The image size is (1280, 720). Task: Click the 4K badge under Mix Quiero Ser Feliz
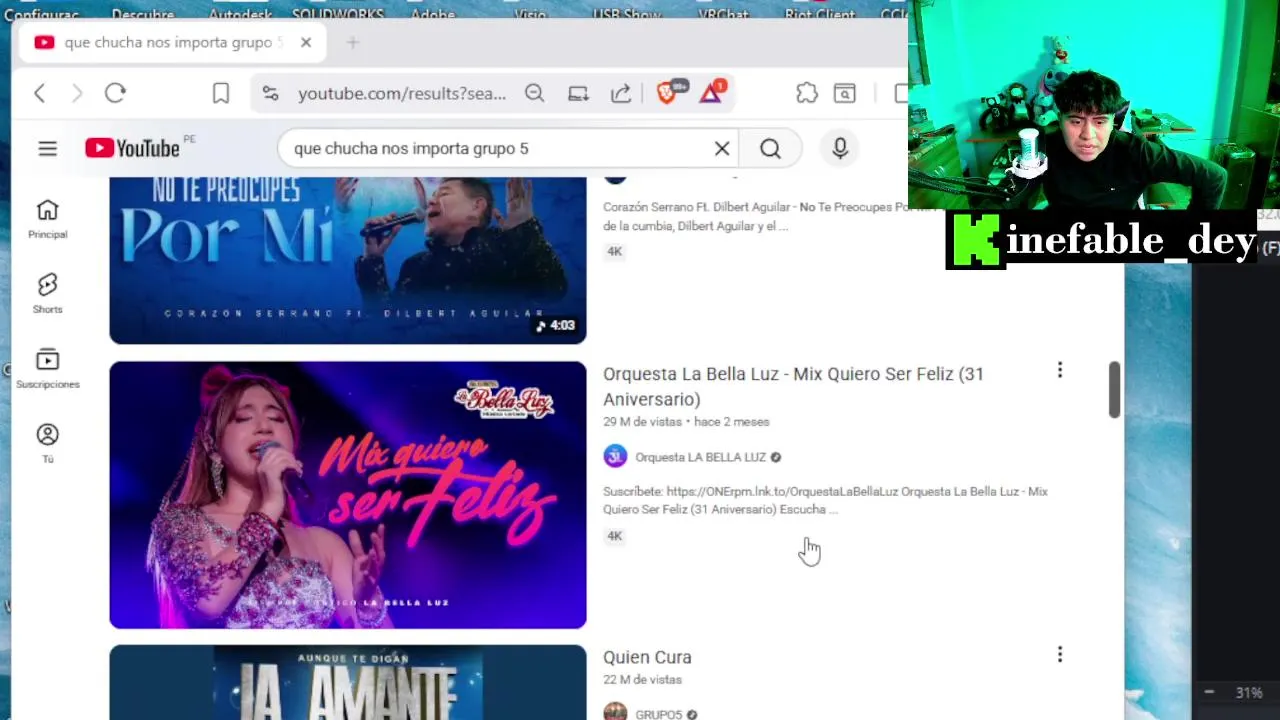(x=615, y=536)
